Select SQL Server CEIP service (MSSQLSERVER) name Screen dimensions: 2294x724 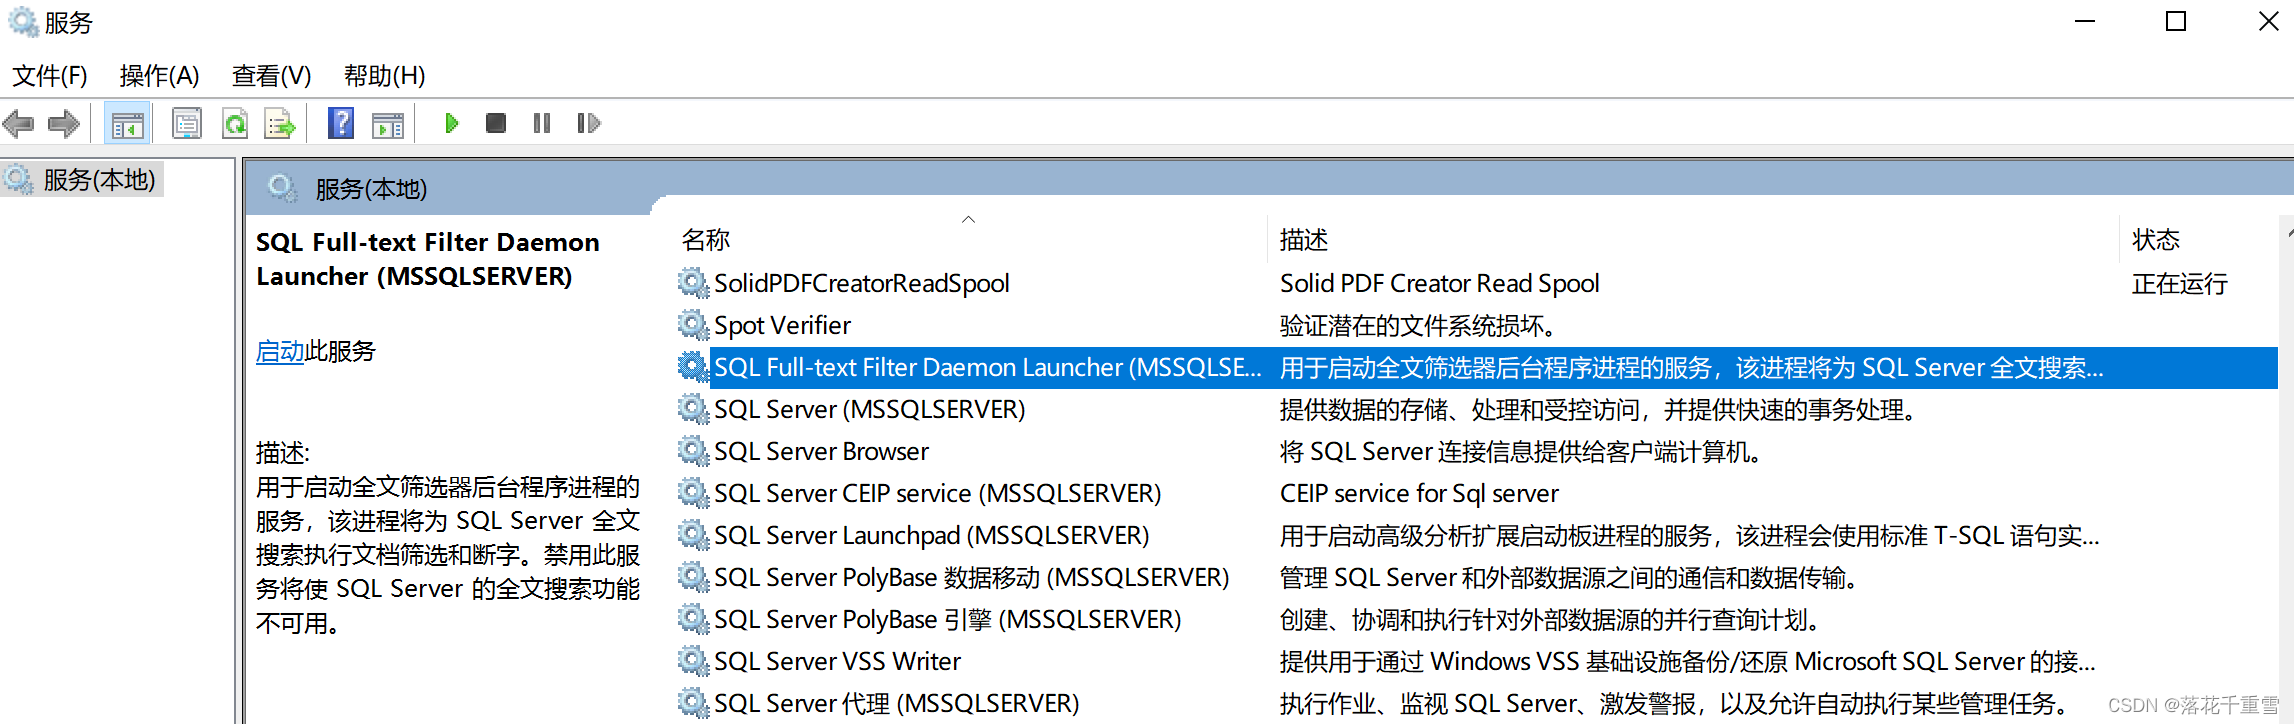tap(938, 493)
